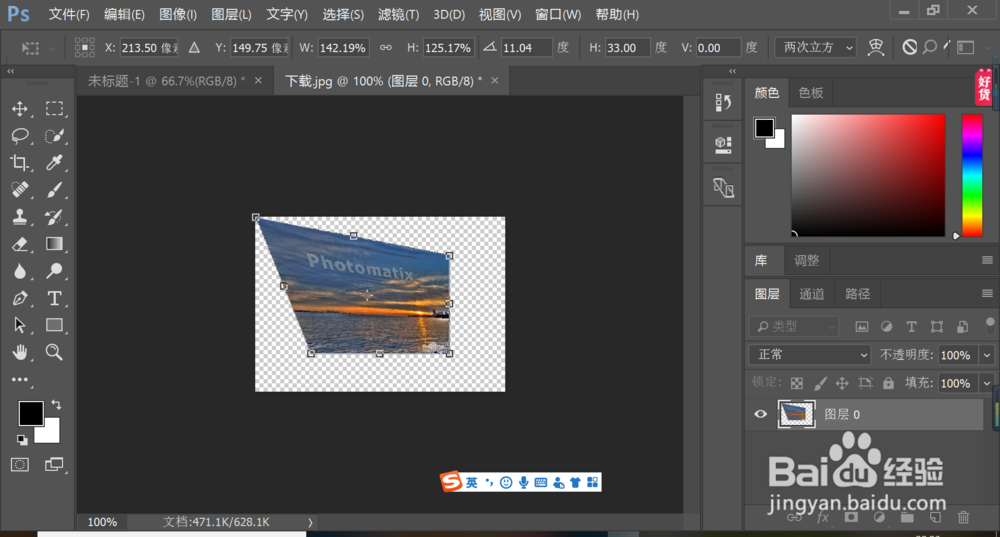1000x537 pixels.
Task: Open the layer filter 类型 dropdown
Action: click(793, 327)
